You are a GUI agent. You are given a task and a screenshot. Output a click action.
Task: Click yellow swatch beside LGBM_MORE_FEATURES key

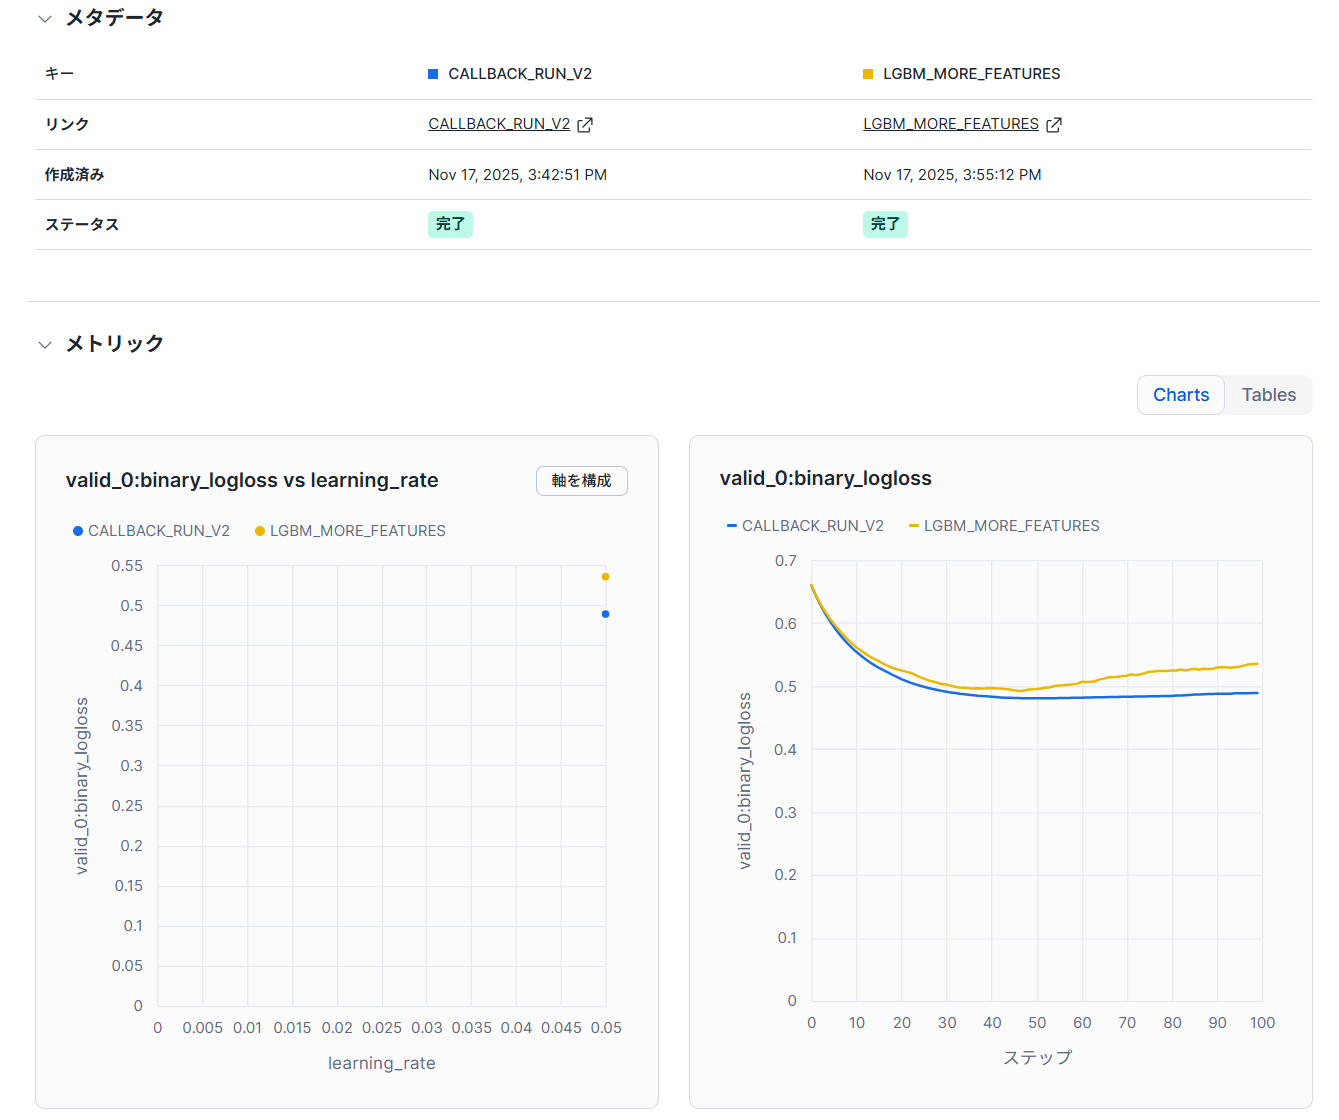[868, 74]
